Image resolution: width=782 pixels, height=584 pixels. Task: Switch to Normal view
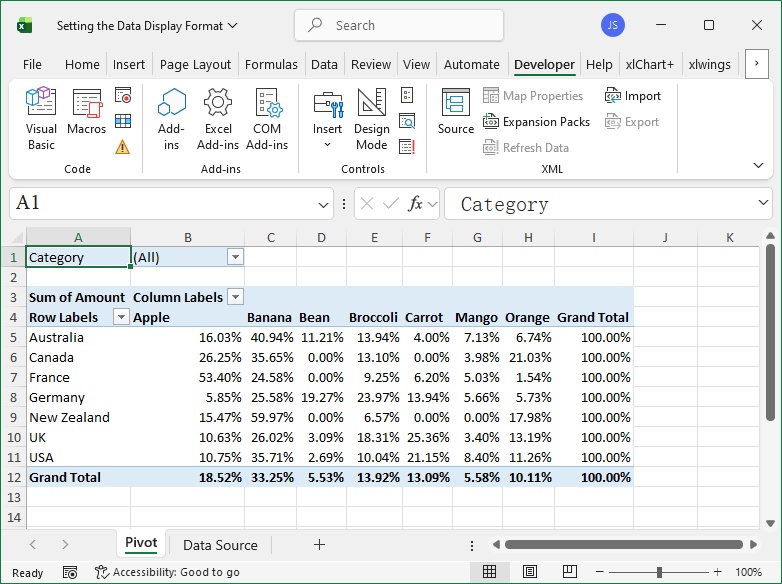pyautogui.click(x=489, y=572)
